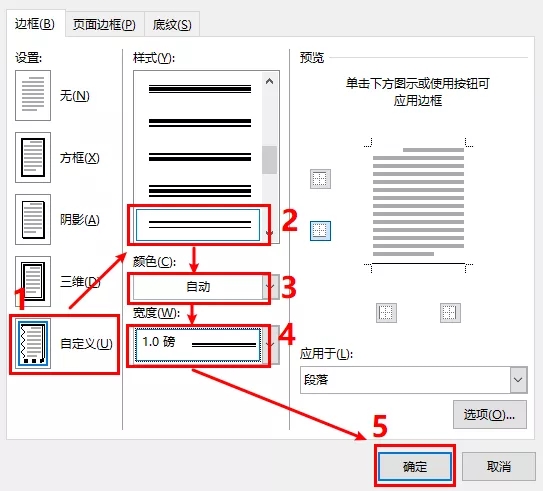Toggle right border button below preview
543x491 pixels.
click(x=450, y=313)
